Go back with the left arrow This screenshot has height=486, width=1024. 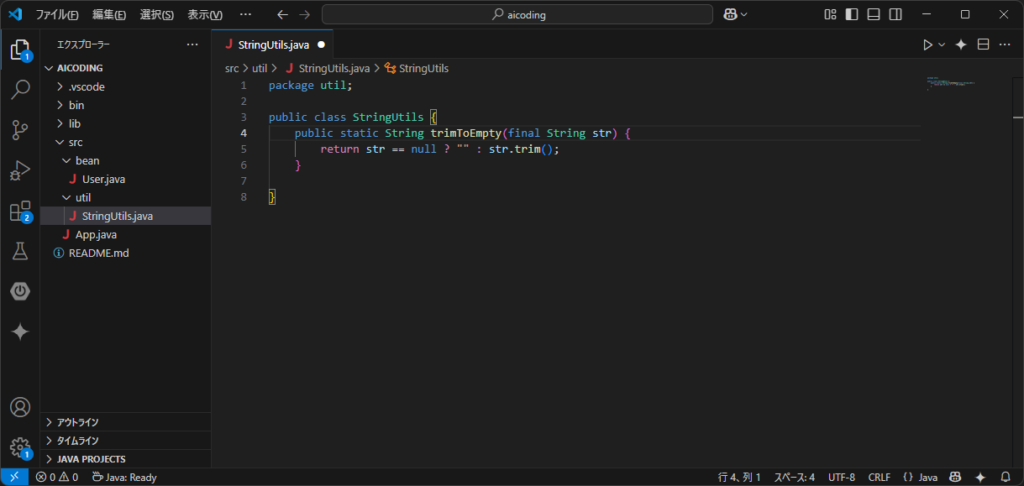tap(281, 14)
